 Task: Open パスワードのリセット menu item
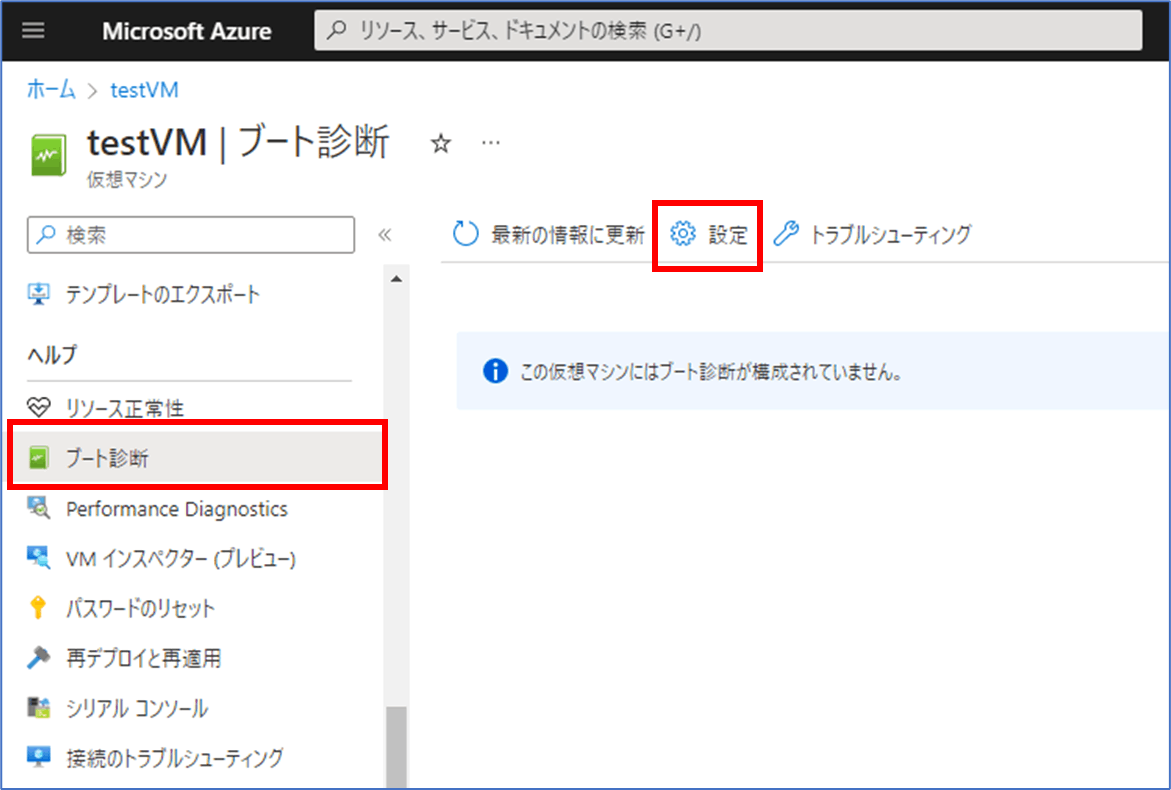[x=140, y=609]
